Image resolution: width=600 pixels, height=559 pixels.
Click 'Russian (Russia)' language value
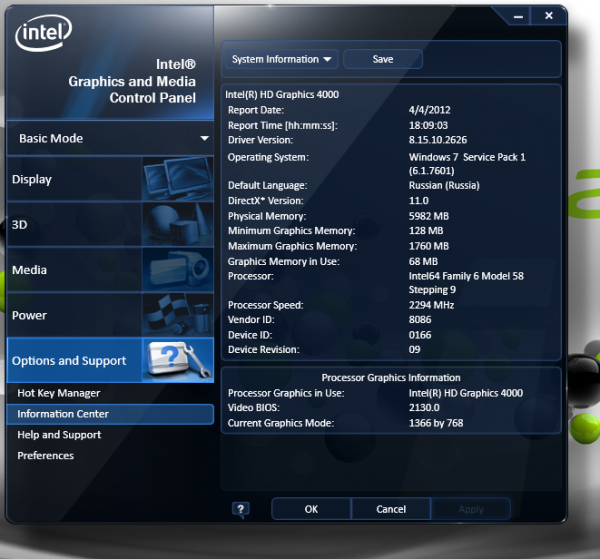(444, 186)
